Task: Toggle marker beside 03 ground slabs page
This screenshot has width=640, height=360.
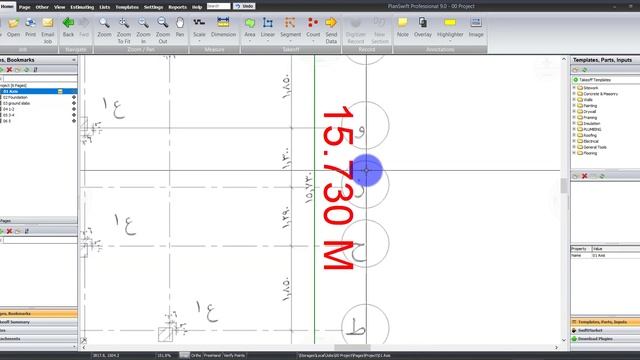Action: [x=74, y=103]
